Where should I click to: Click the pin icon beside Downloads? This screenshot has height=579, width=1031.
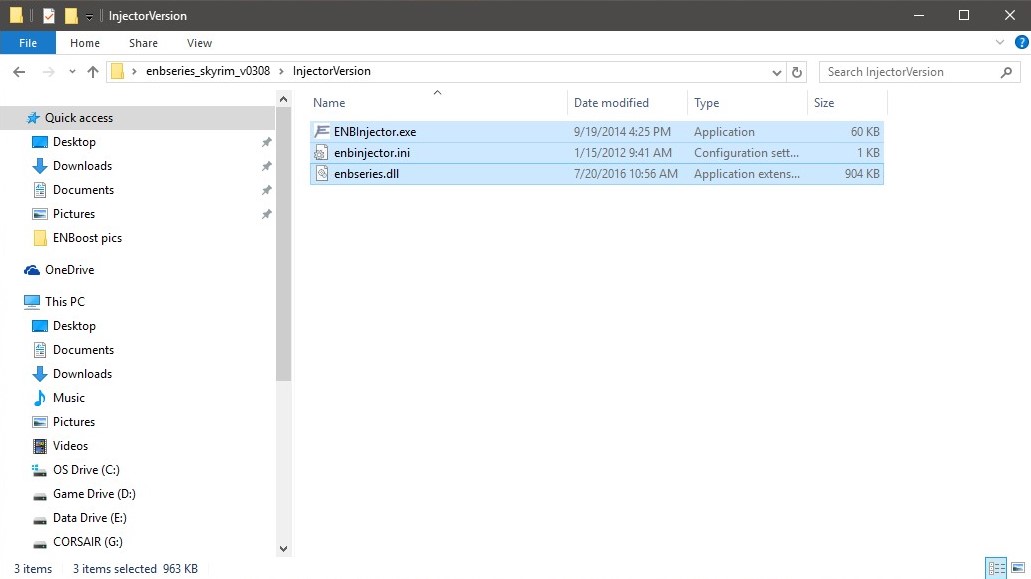click(x=266, y=166)
